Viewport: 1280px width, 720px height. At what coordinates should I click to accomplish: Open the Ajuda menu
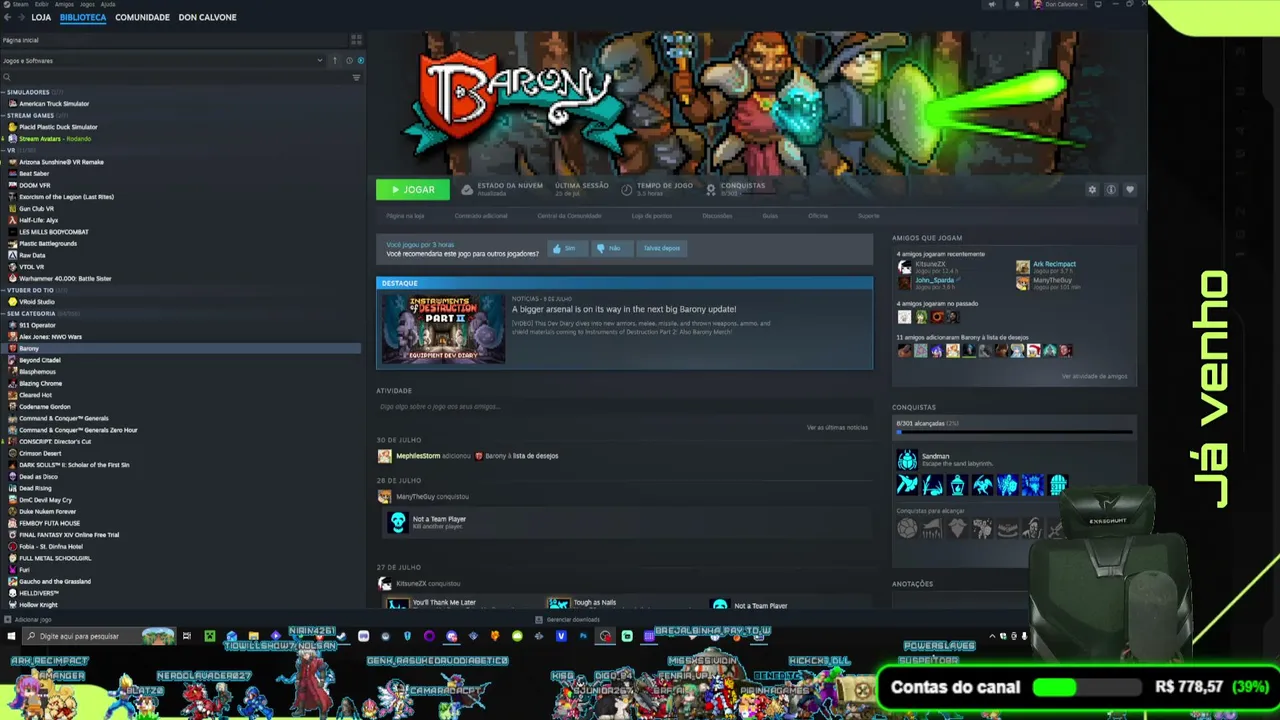(108, 4)
